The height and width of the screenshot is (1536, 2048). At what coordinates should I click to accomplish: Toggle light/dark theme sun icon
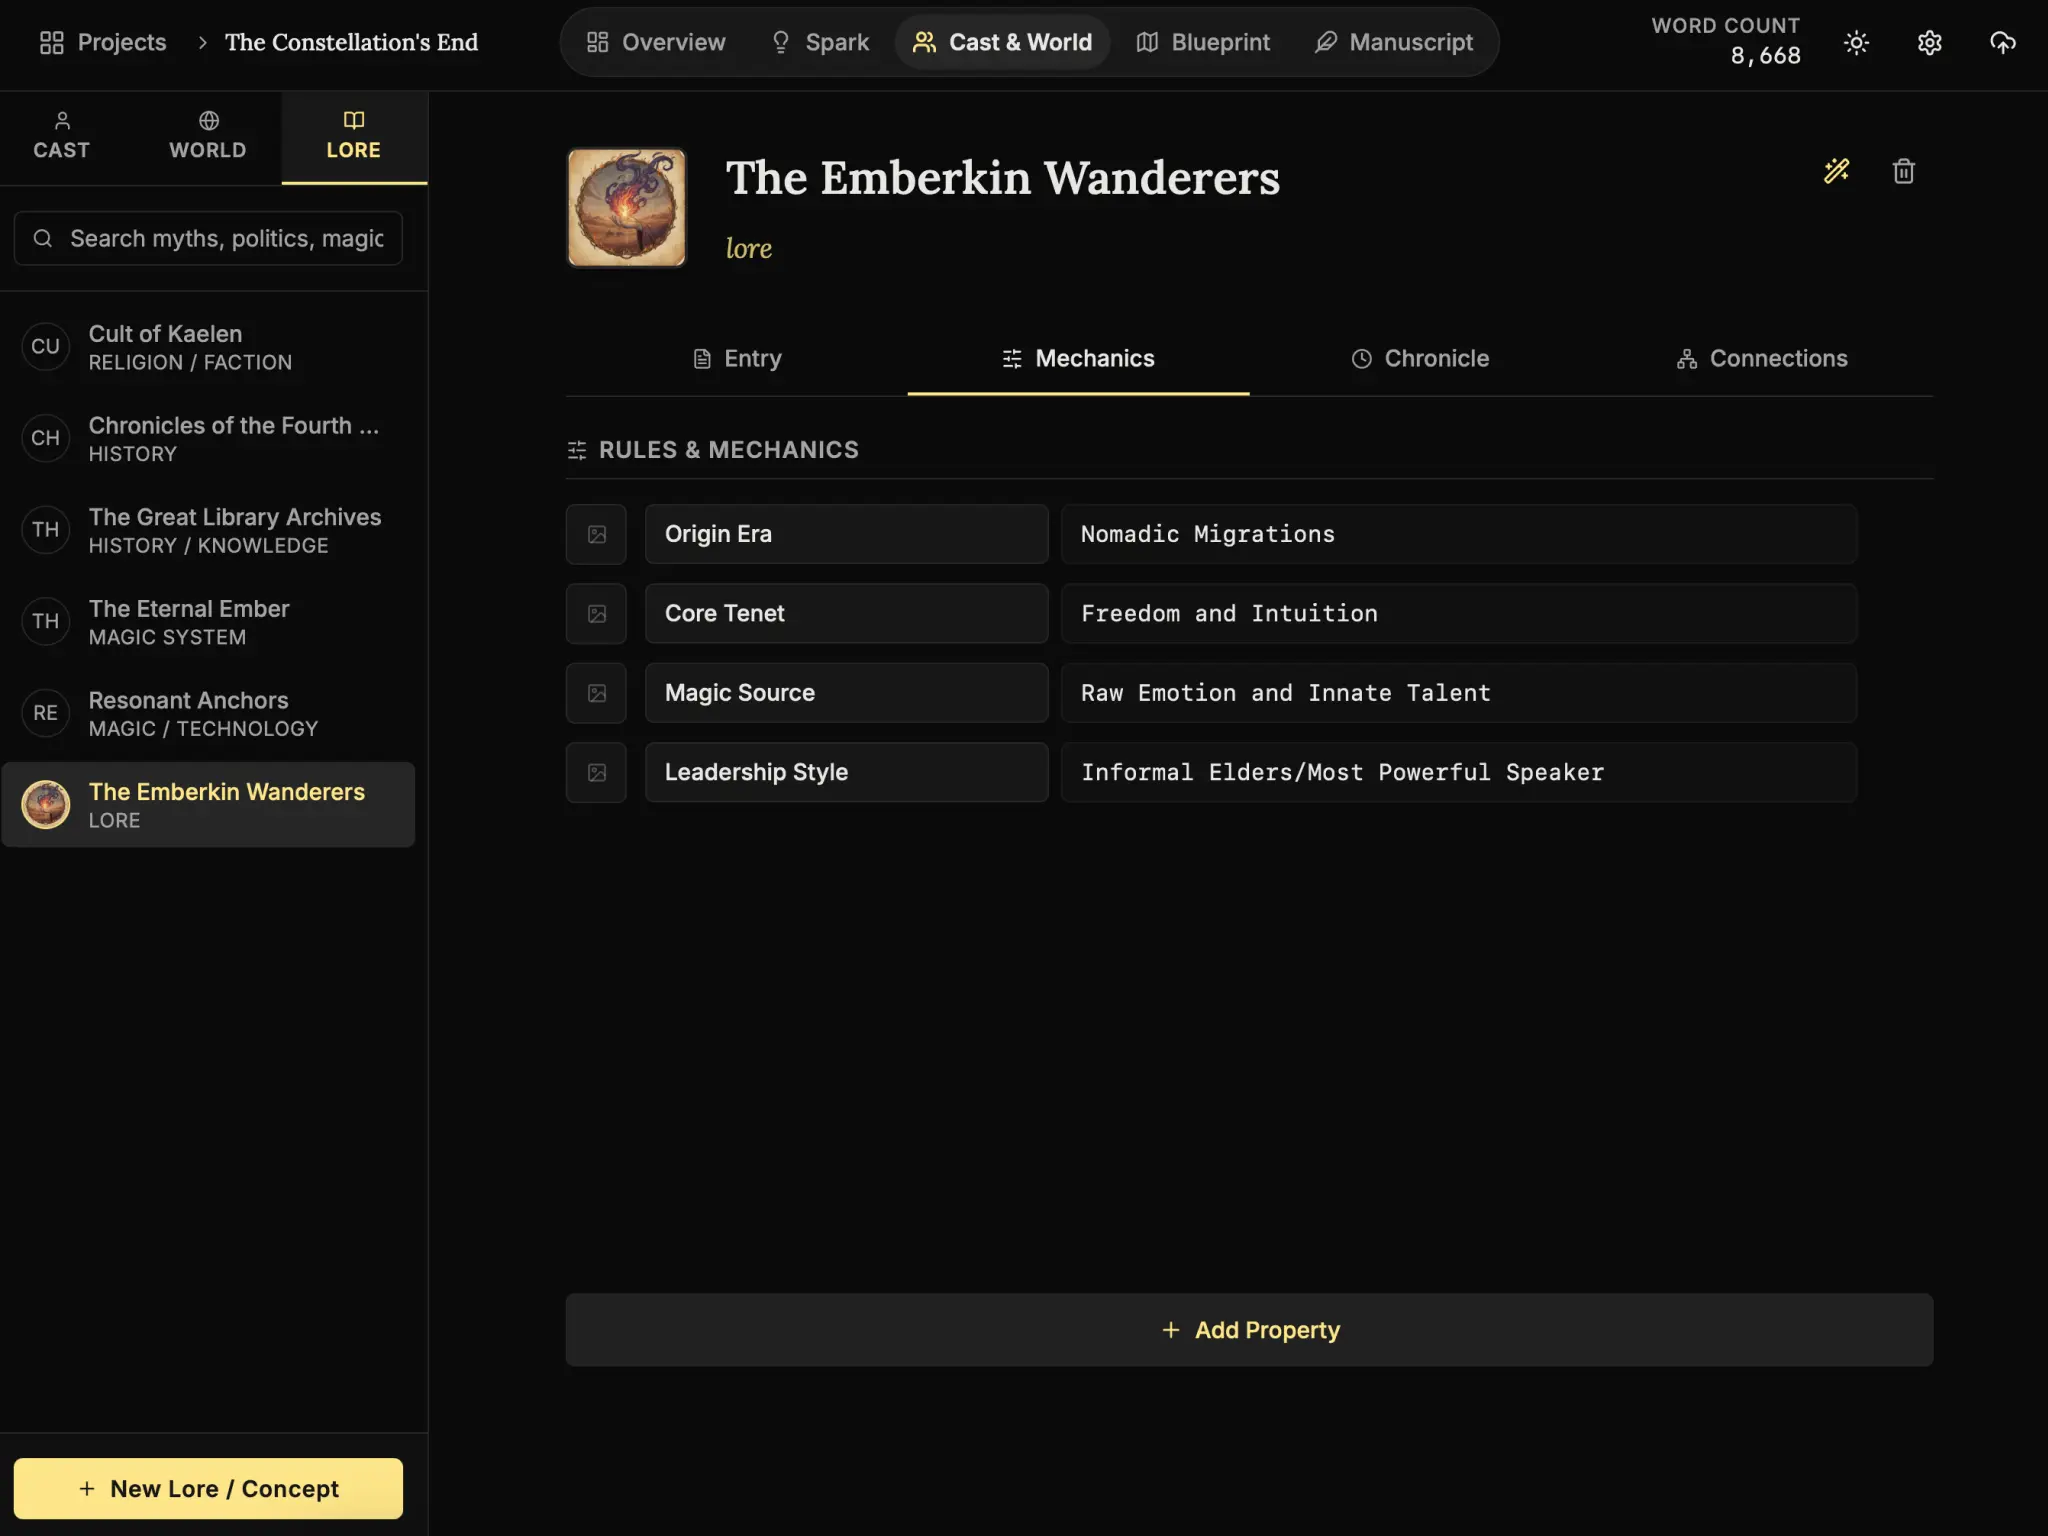coord(1856,43)
